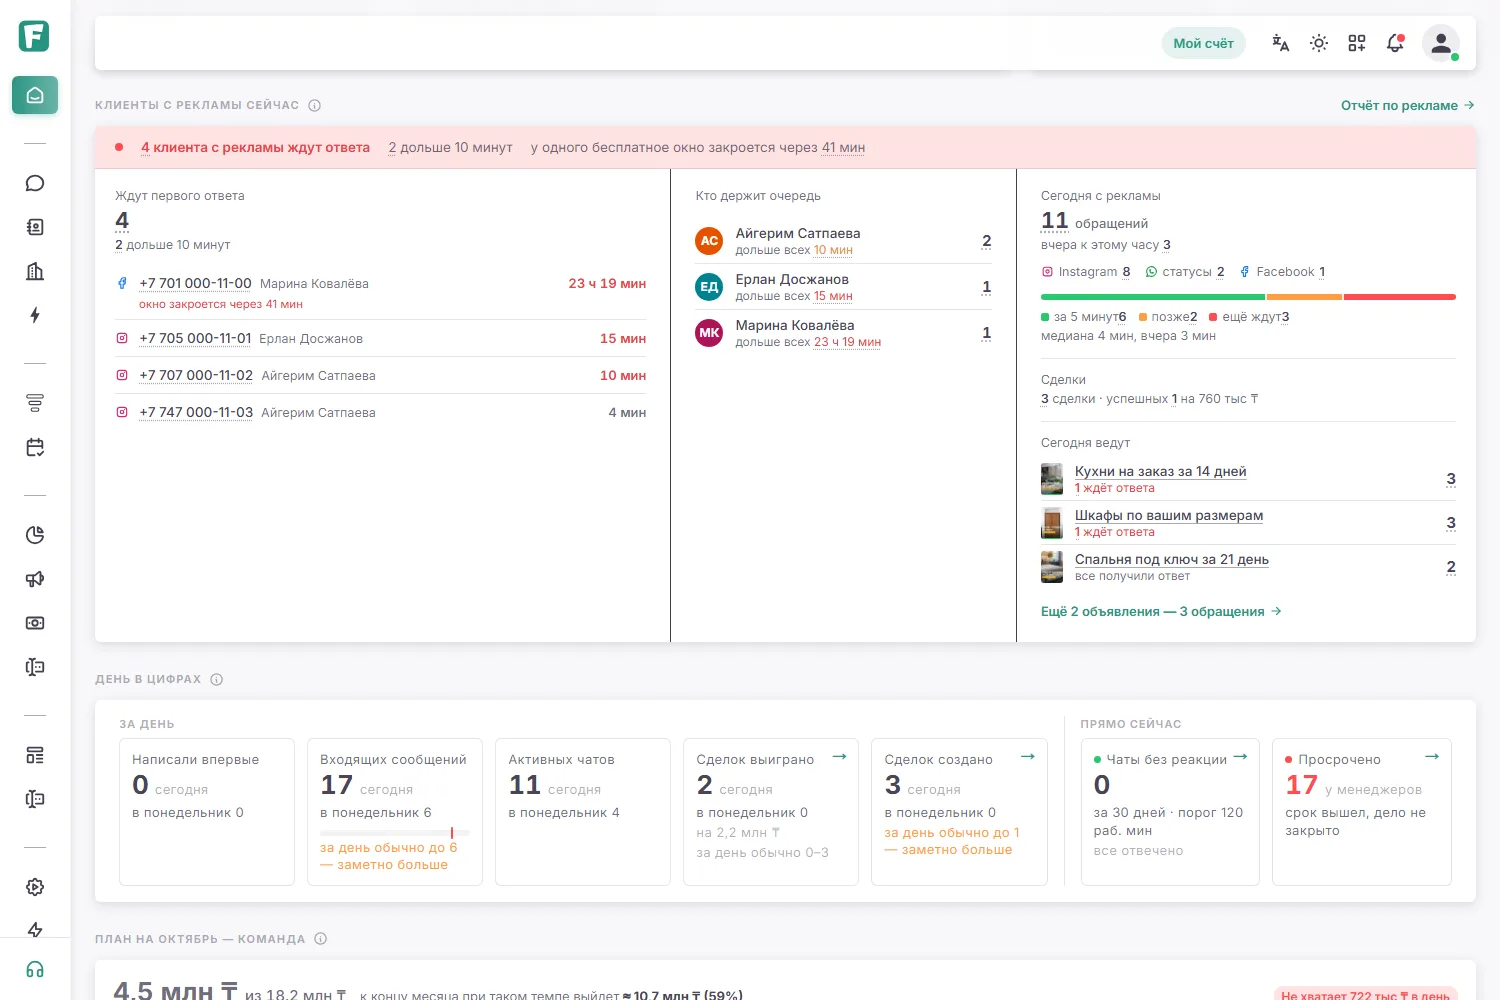Screen dimensions: 1500x1000
Task: Open the megaphone advertising sidebar icon
Action: (x=35, y=579)
